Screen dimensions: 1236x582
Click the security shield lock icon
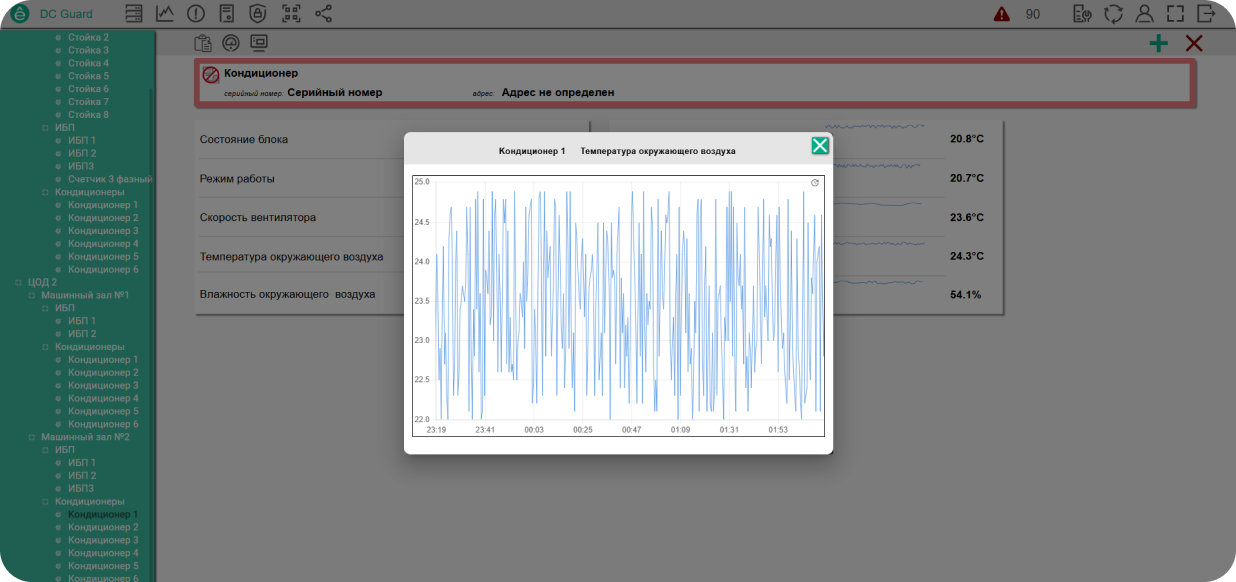[x=257, y=14]
